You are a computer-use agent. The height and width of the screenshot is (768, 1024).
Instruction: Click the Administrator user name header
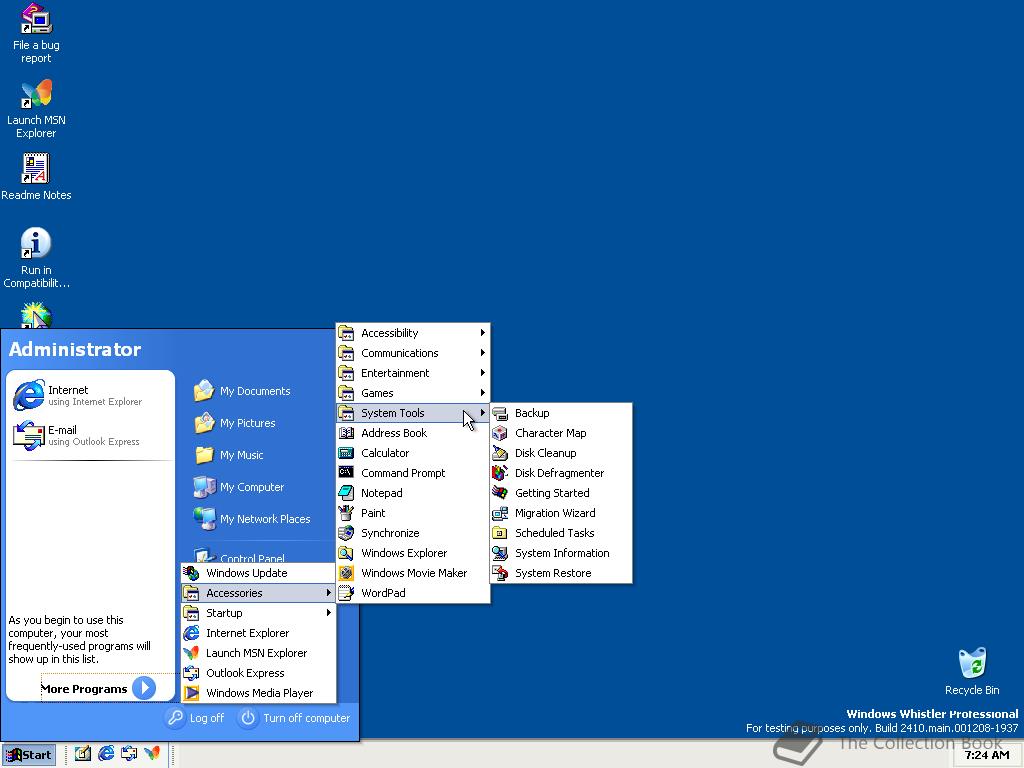tap(75, 349)
